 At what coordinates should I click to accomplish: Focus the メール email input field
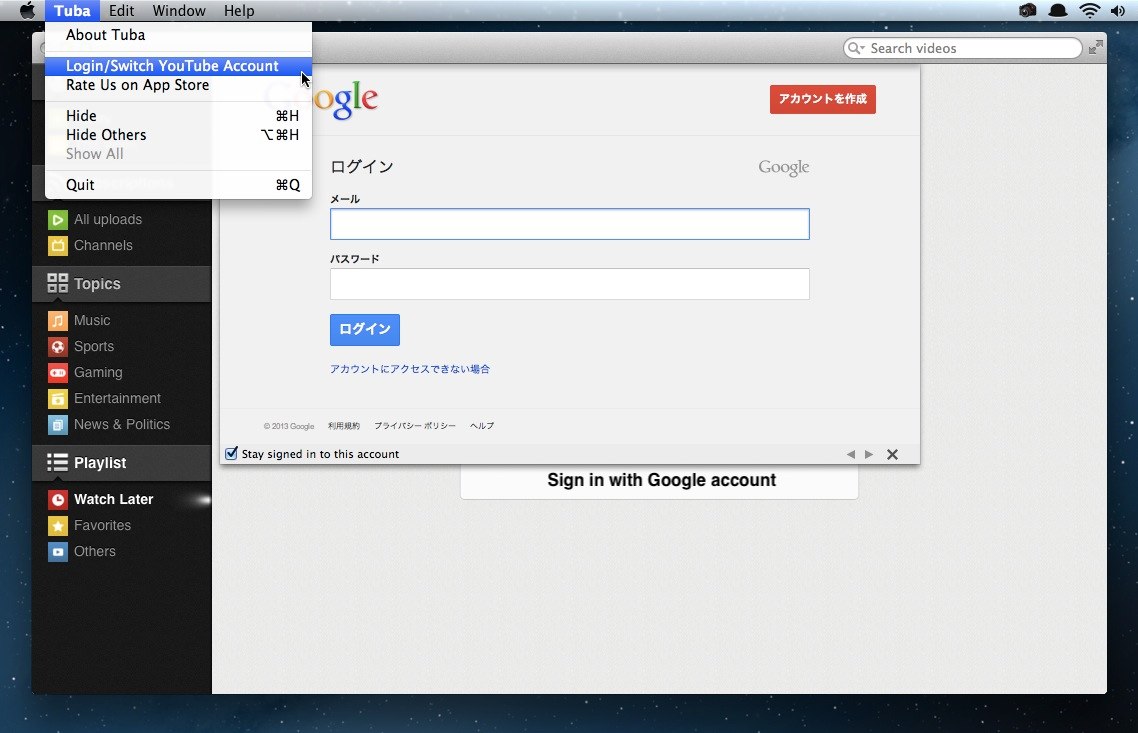[x=570, y=224]
